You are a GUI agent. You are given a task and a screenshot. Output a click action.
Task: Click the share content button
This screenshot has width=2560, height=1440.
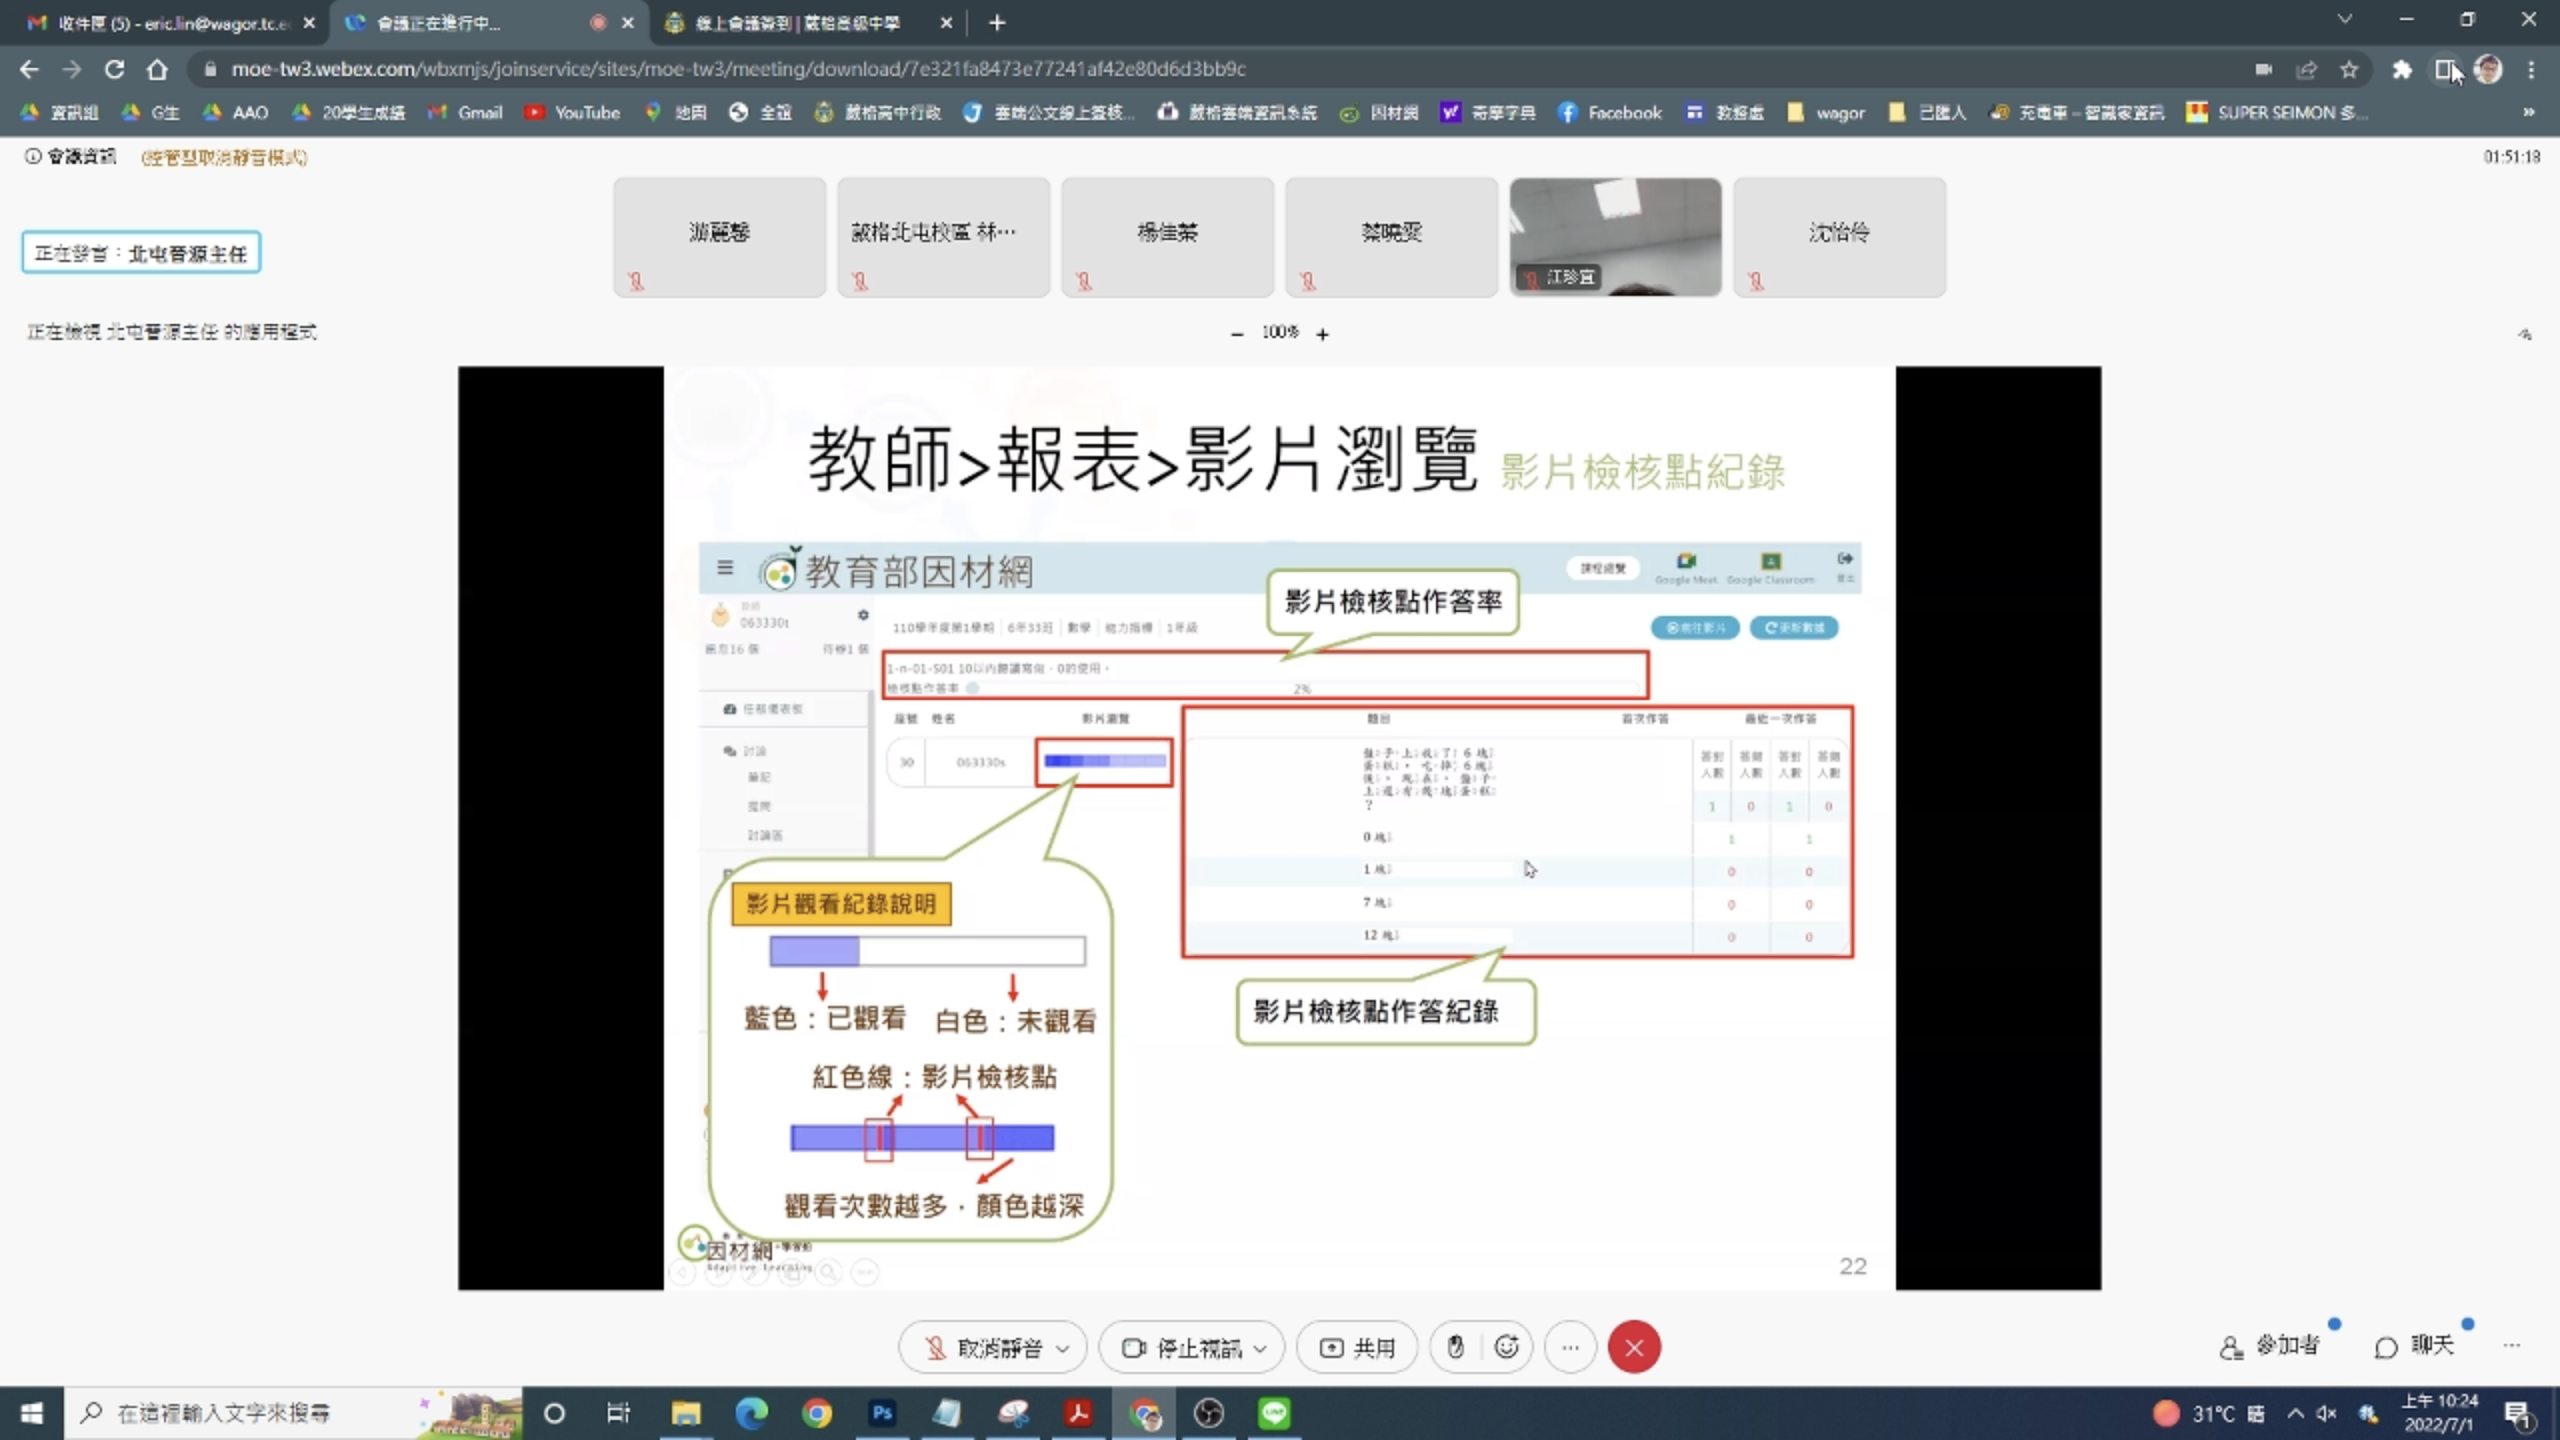click(1357, 1347)
